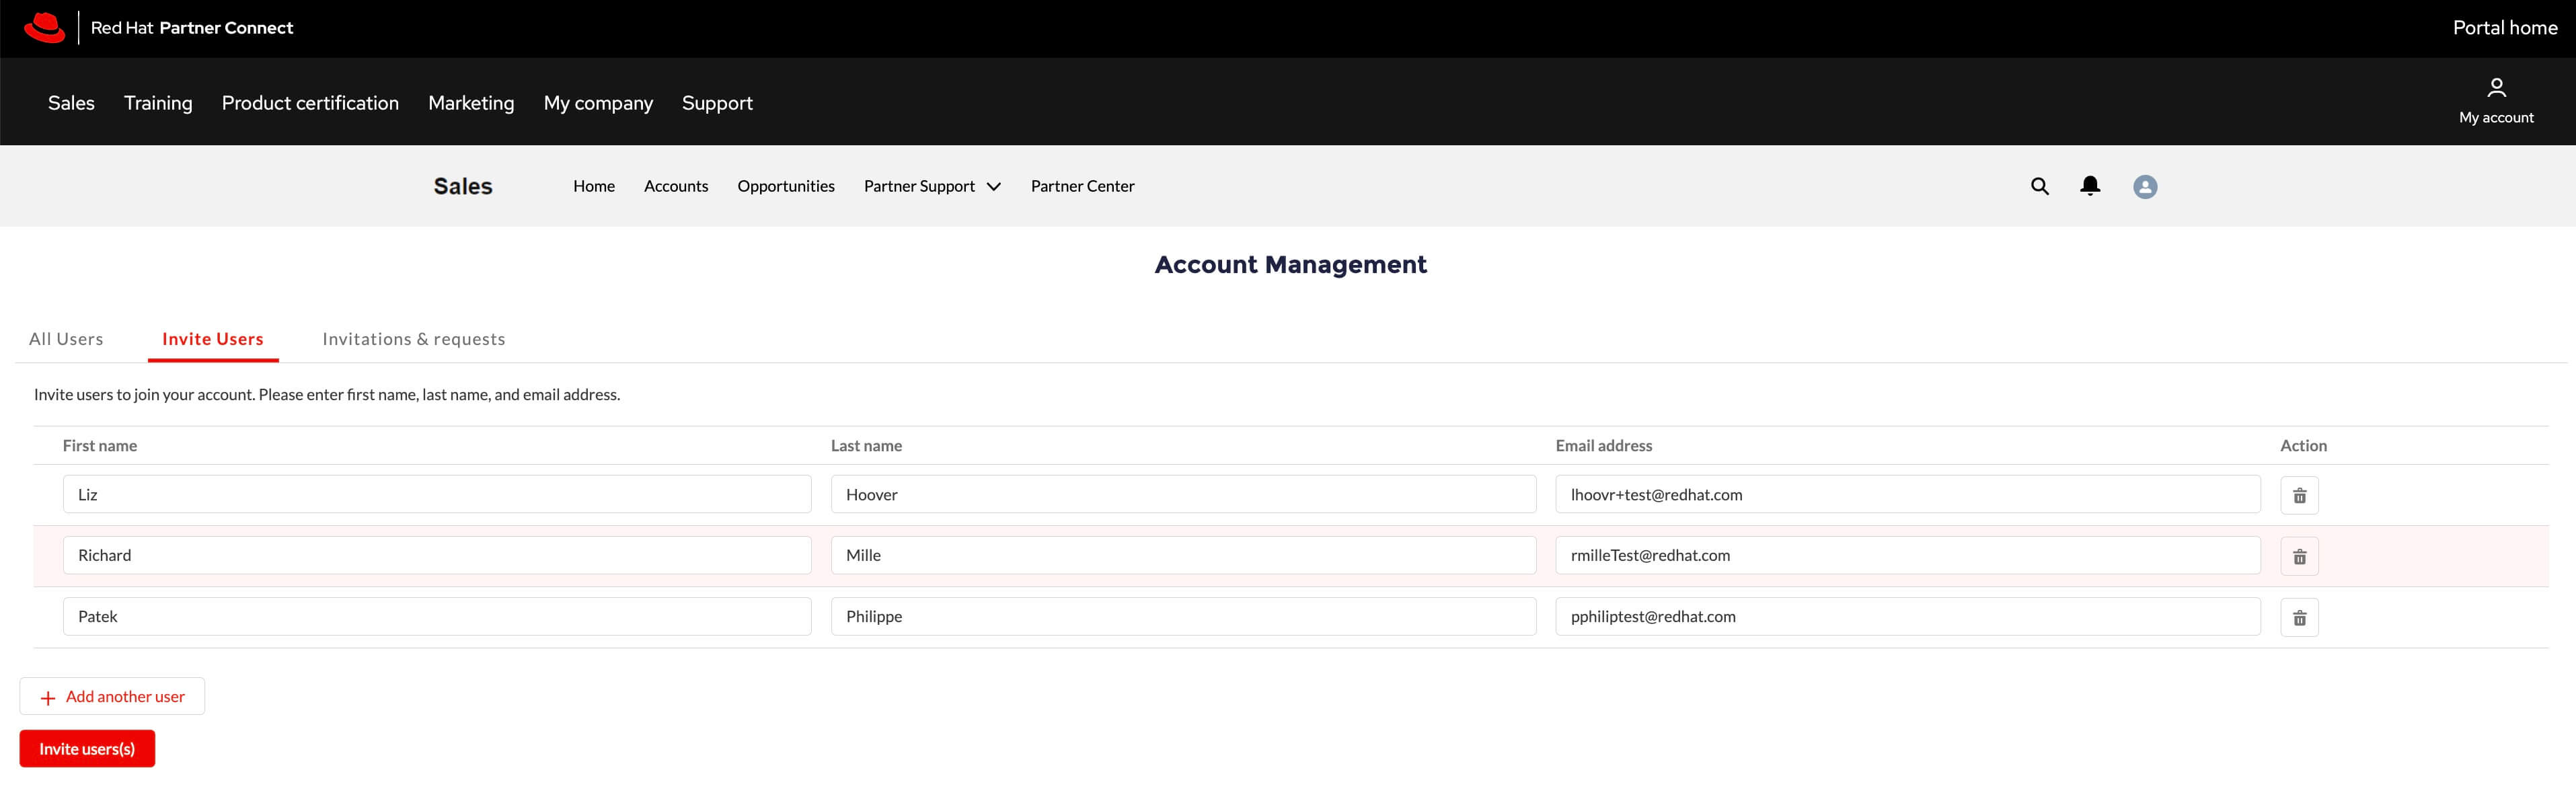Click the Opportunities nav link
This screenshot has height=799, width=2576.
[785, 186]
